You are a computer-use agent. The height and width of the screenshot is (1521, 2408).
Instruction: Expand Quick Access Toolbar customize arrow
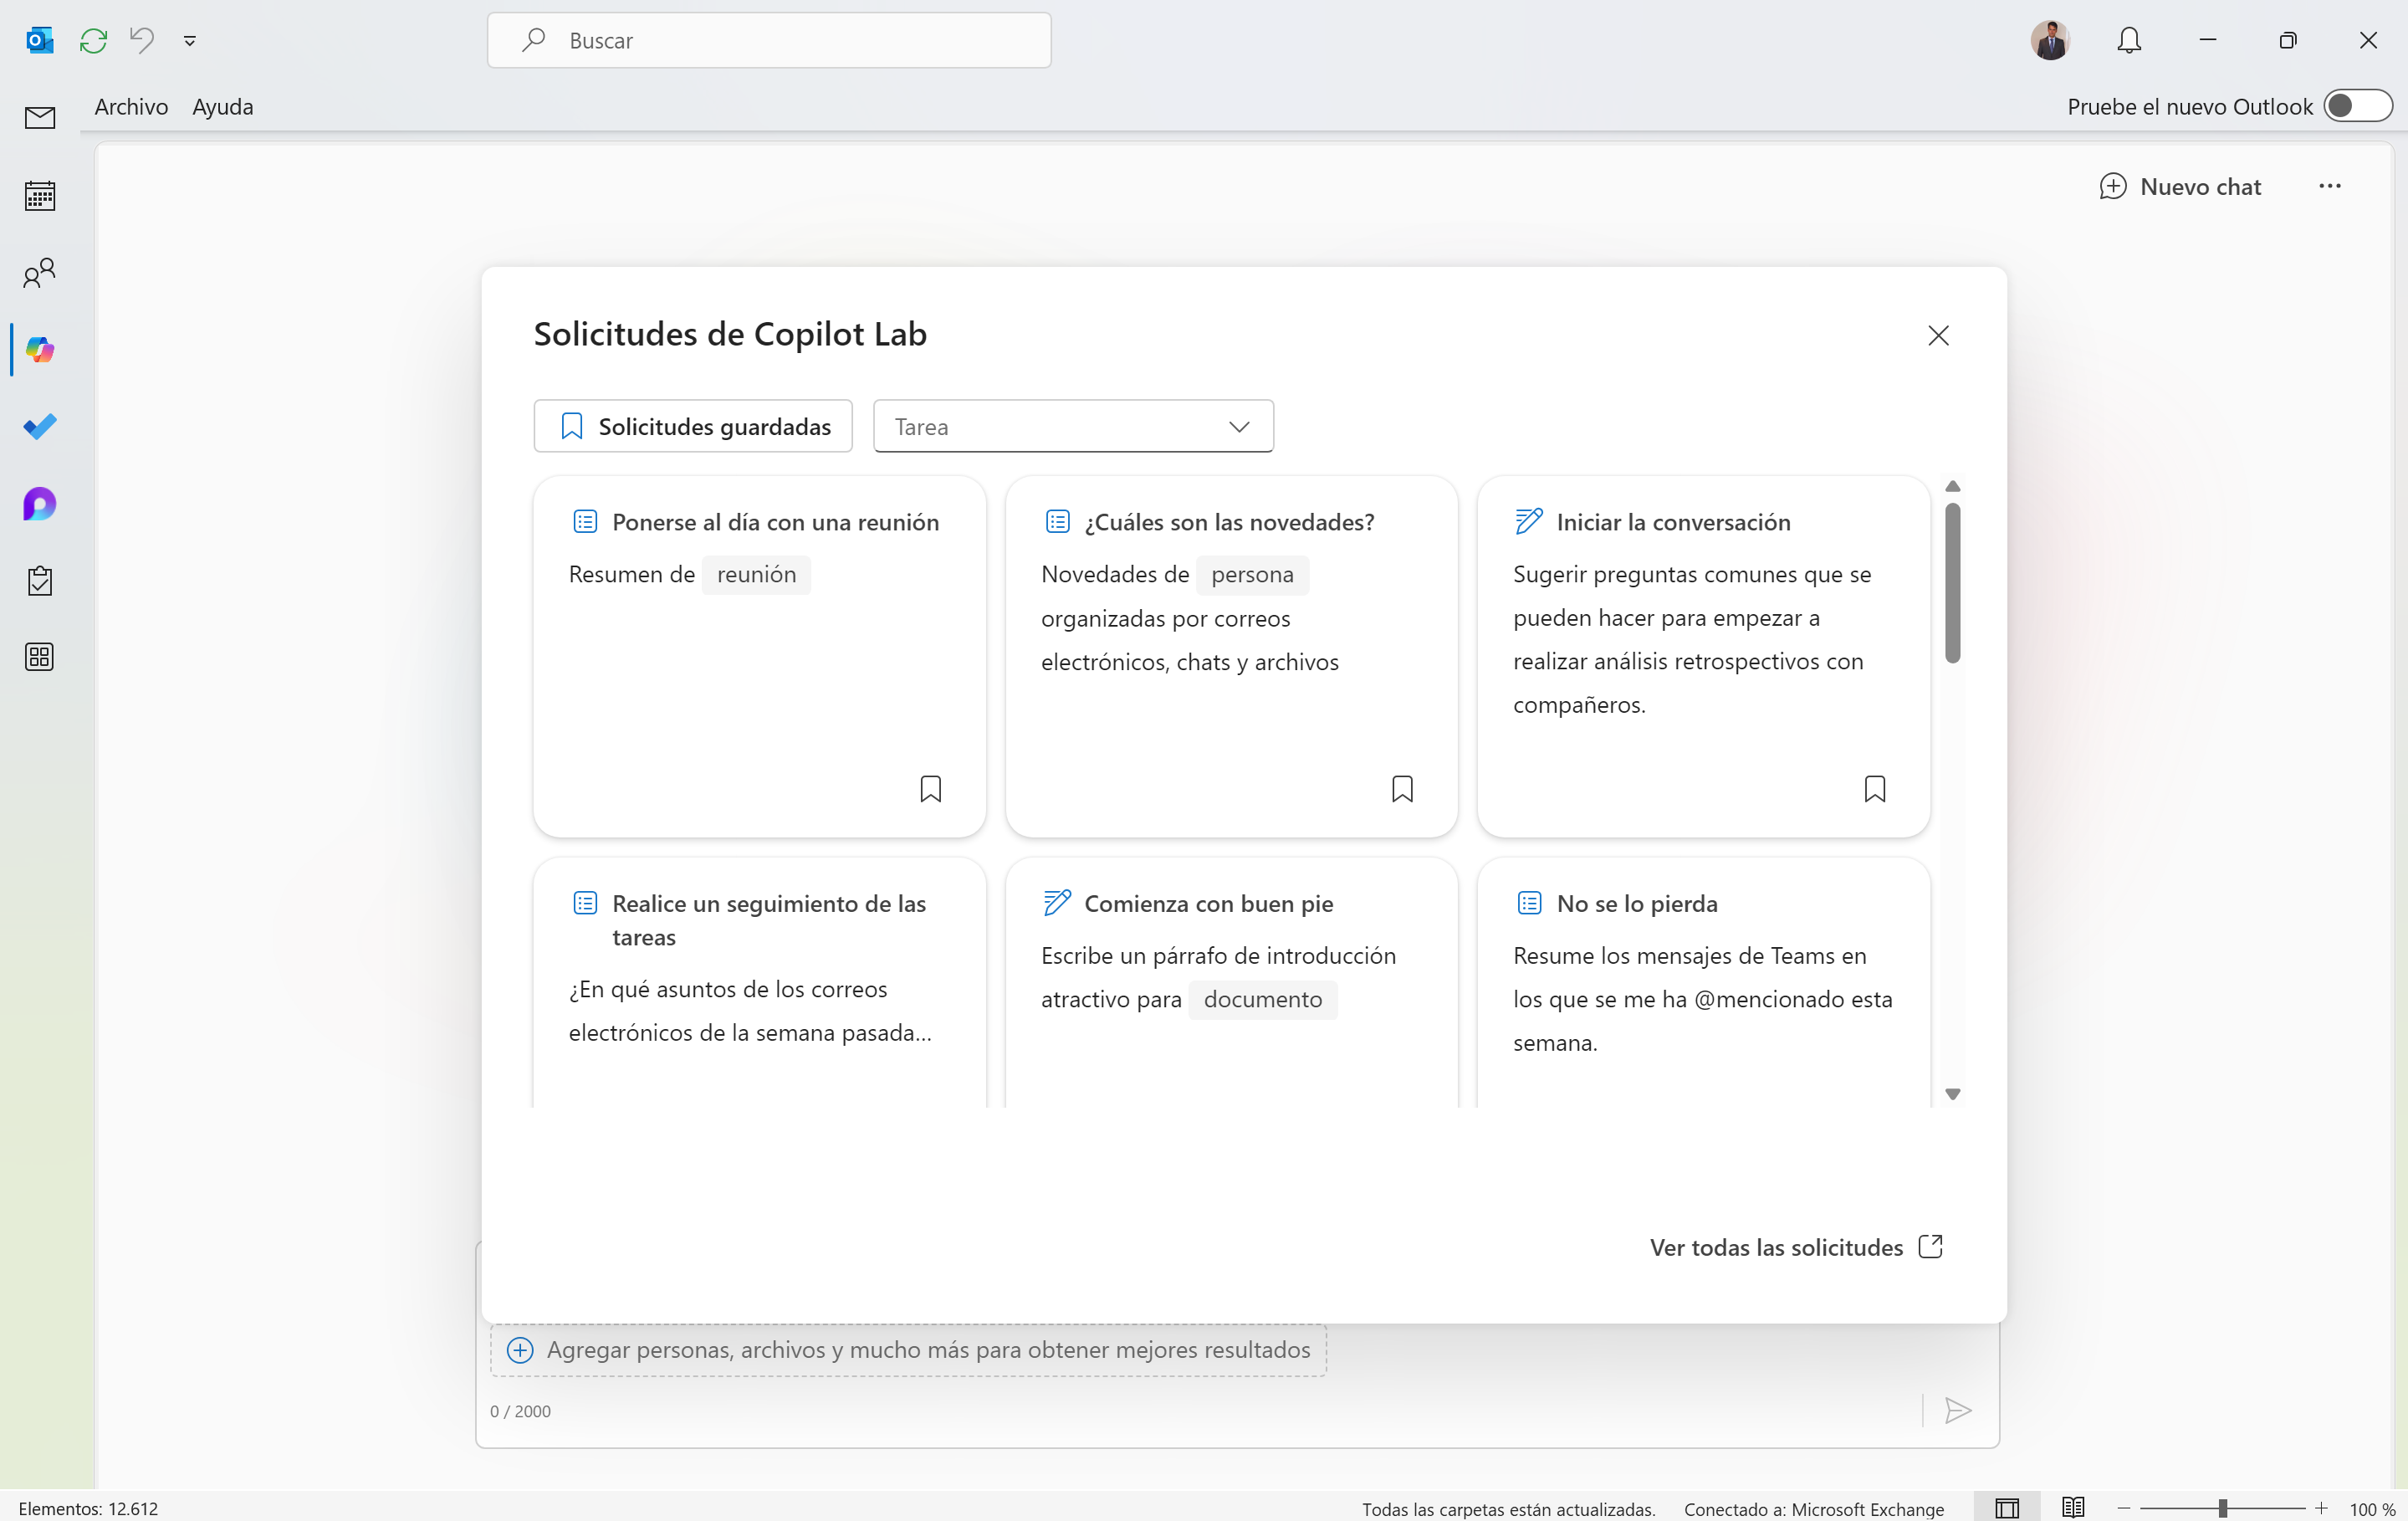point(190,41)
